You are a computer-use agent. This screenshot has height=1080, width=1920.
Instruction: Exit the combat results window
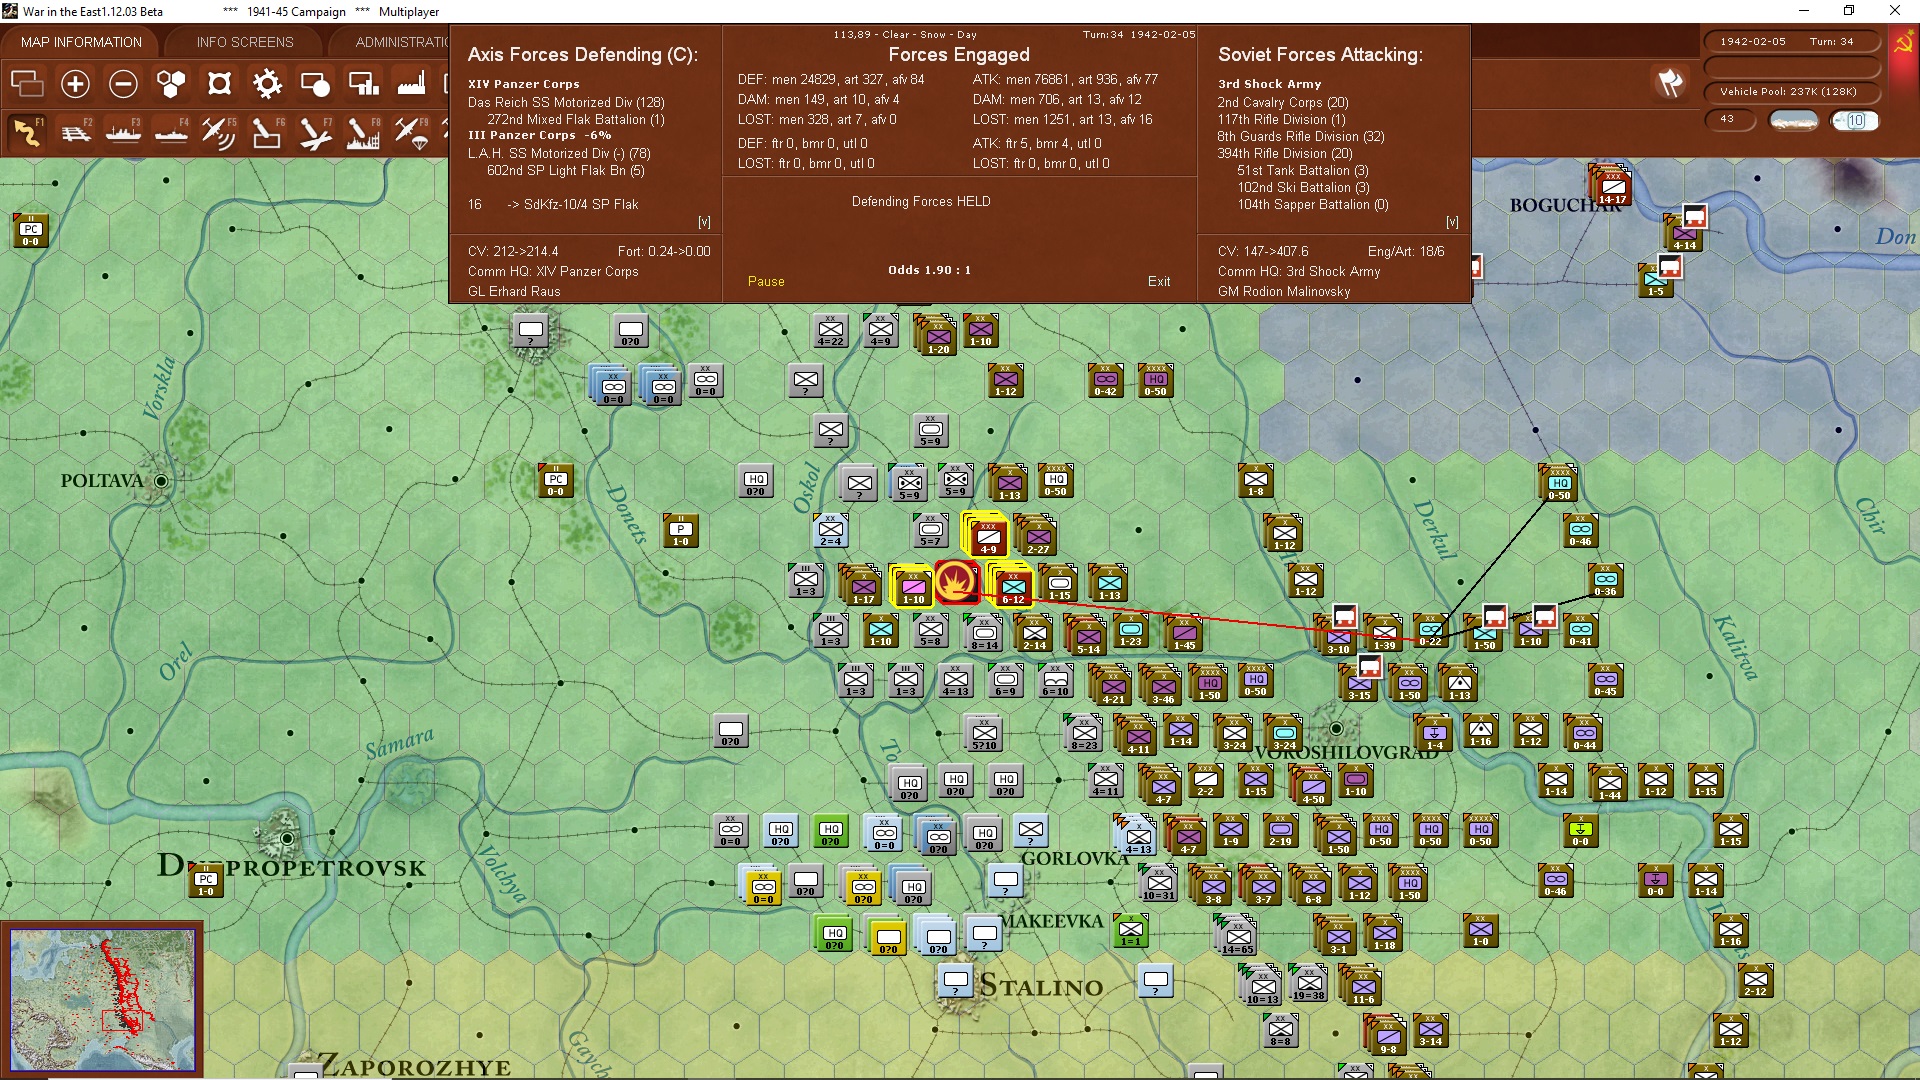click(x=1159, y=282)
